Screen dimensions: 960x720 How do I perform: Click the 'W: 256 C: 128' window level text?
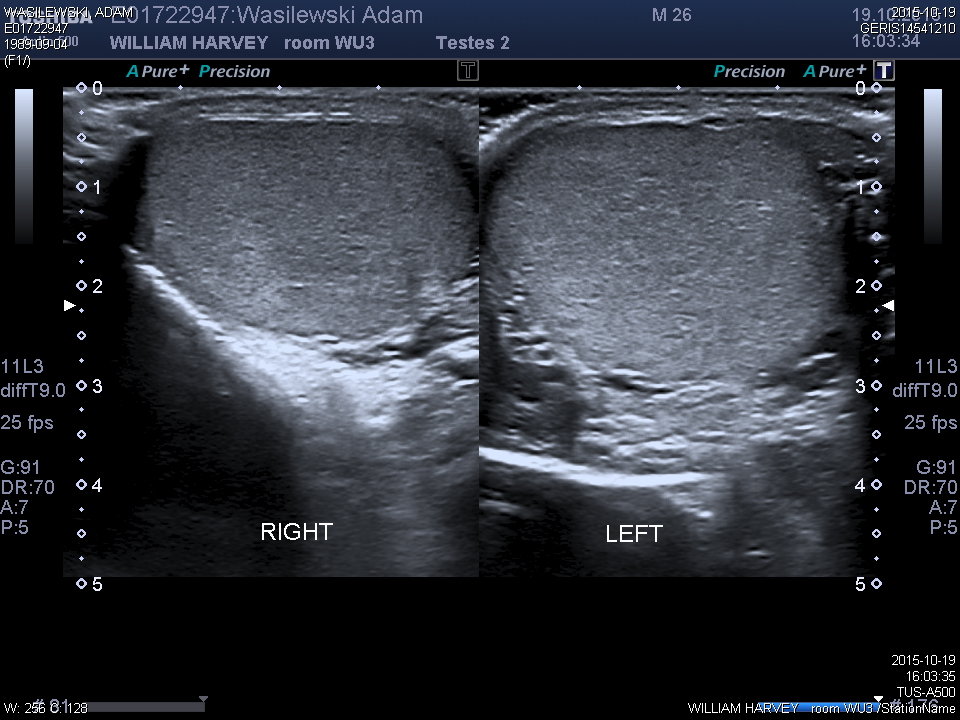point(46,708)
